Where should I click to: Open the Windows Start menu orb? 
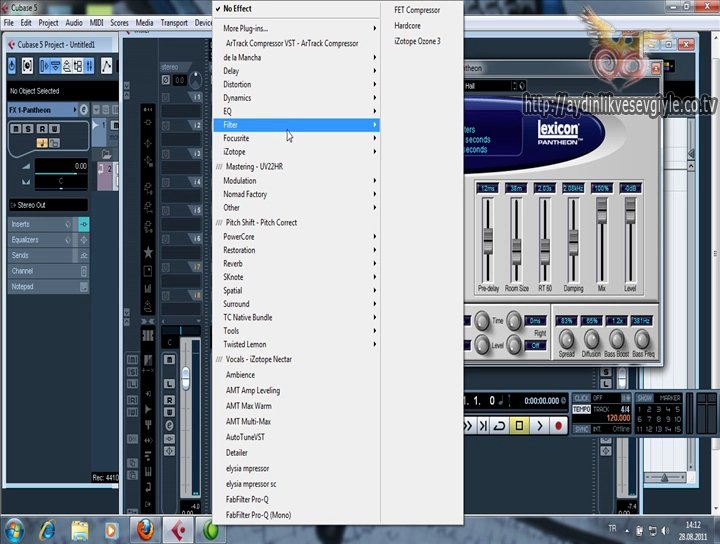click(14, 530)
